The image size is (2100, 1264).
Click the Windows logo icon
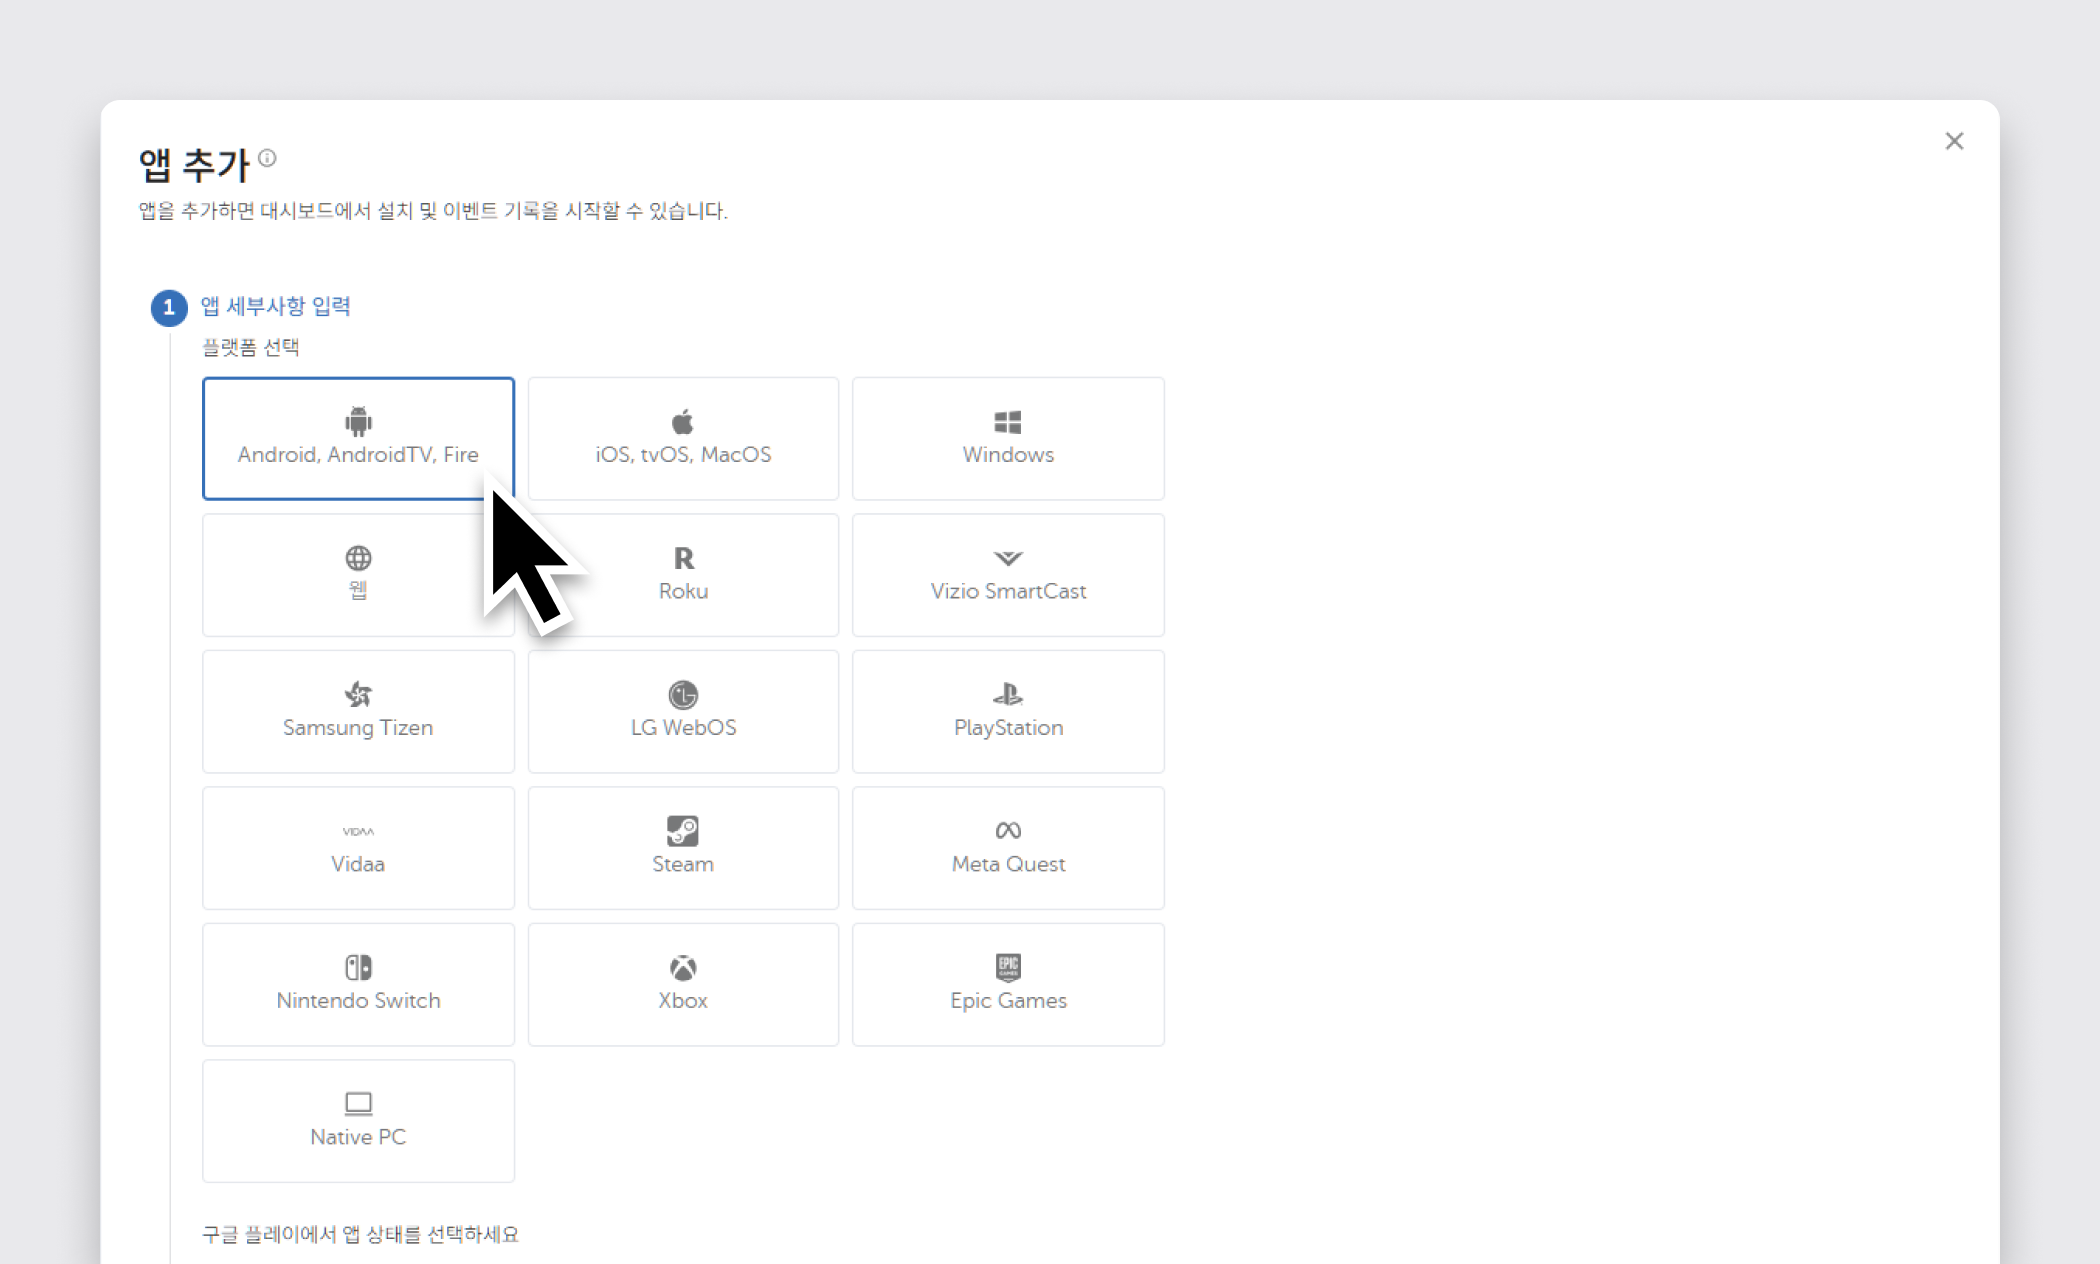[x=1008, y=422]
